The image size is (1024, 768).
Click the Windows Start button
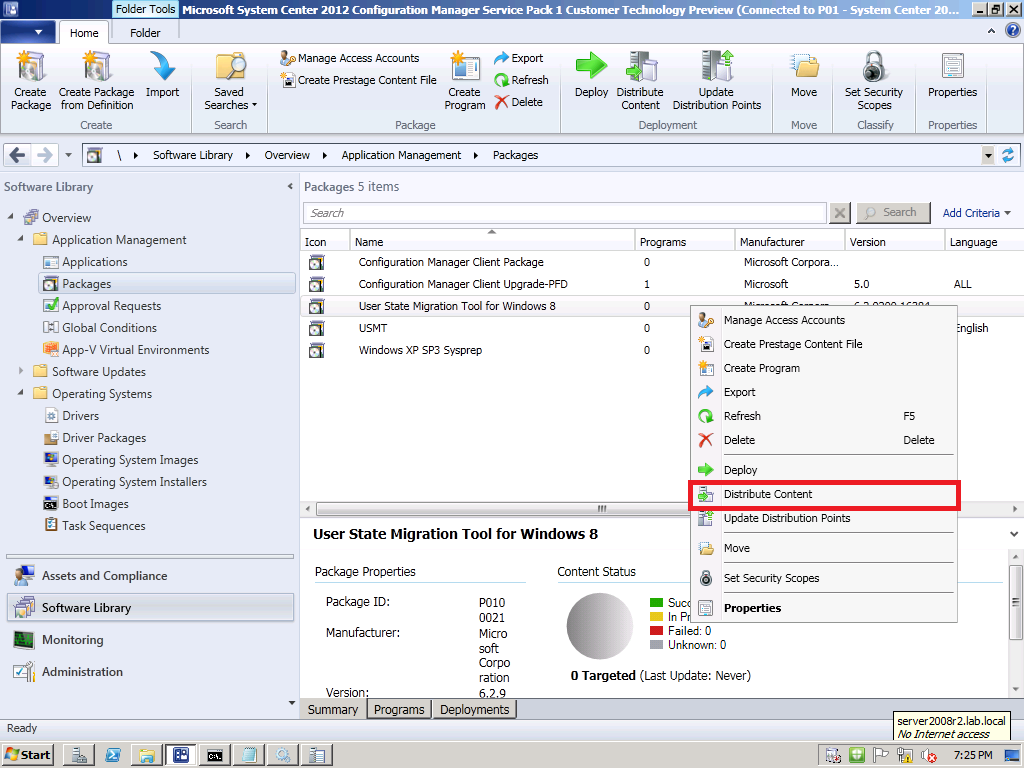(28, 756)
